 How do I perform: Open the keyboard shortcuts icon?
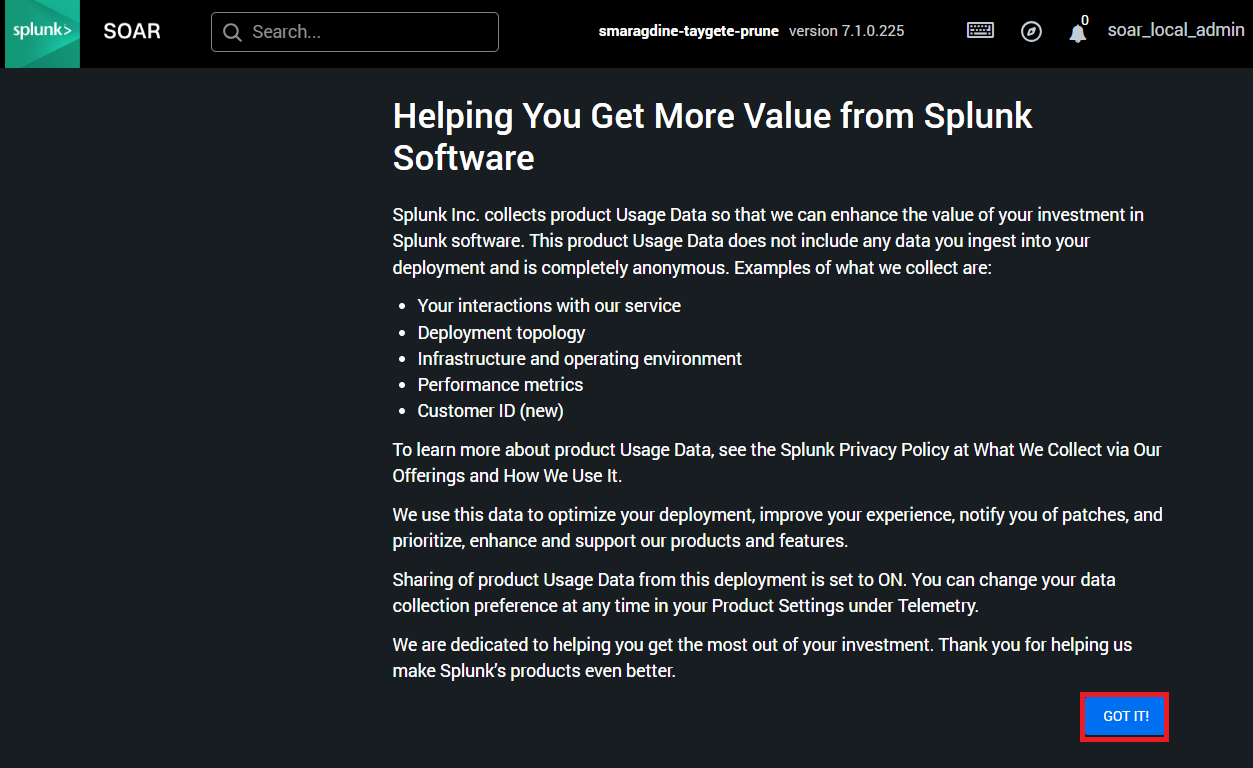pyautogui.click(x=980, y=31)
